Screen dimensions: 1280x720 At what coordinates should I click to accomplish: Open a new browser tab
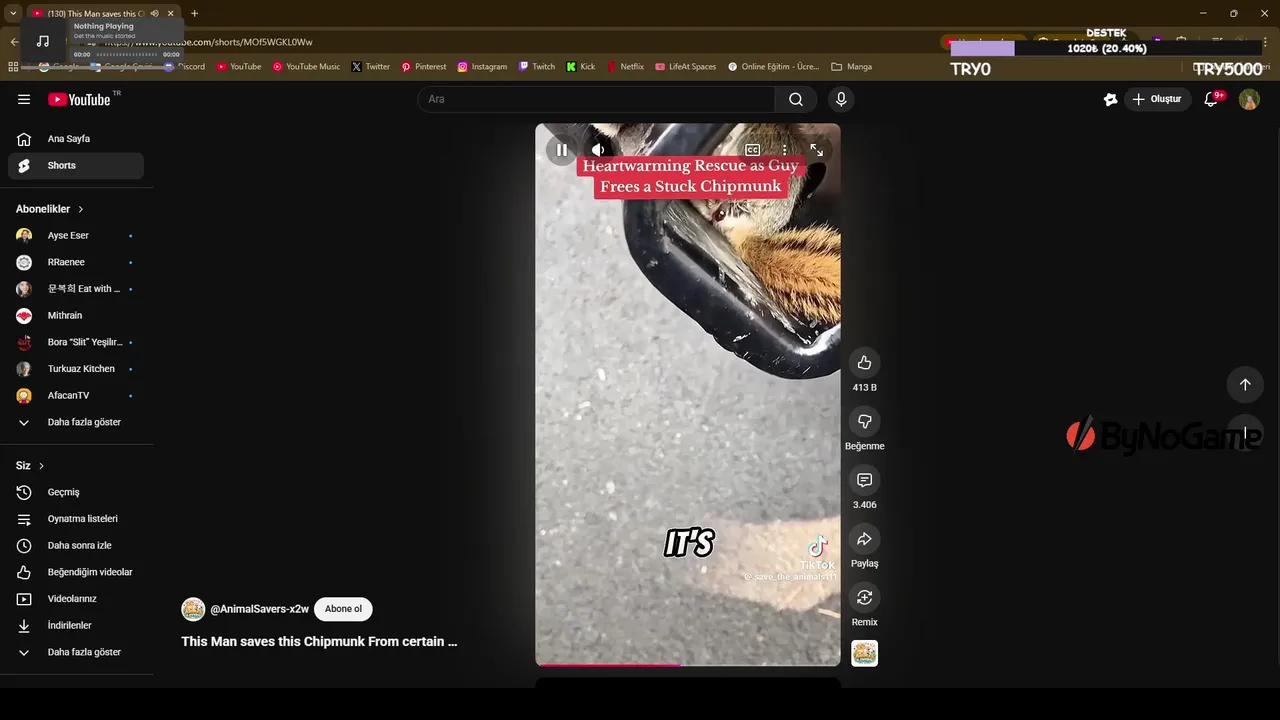(194, 13)
